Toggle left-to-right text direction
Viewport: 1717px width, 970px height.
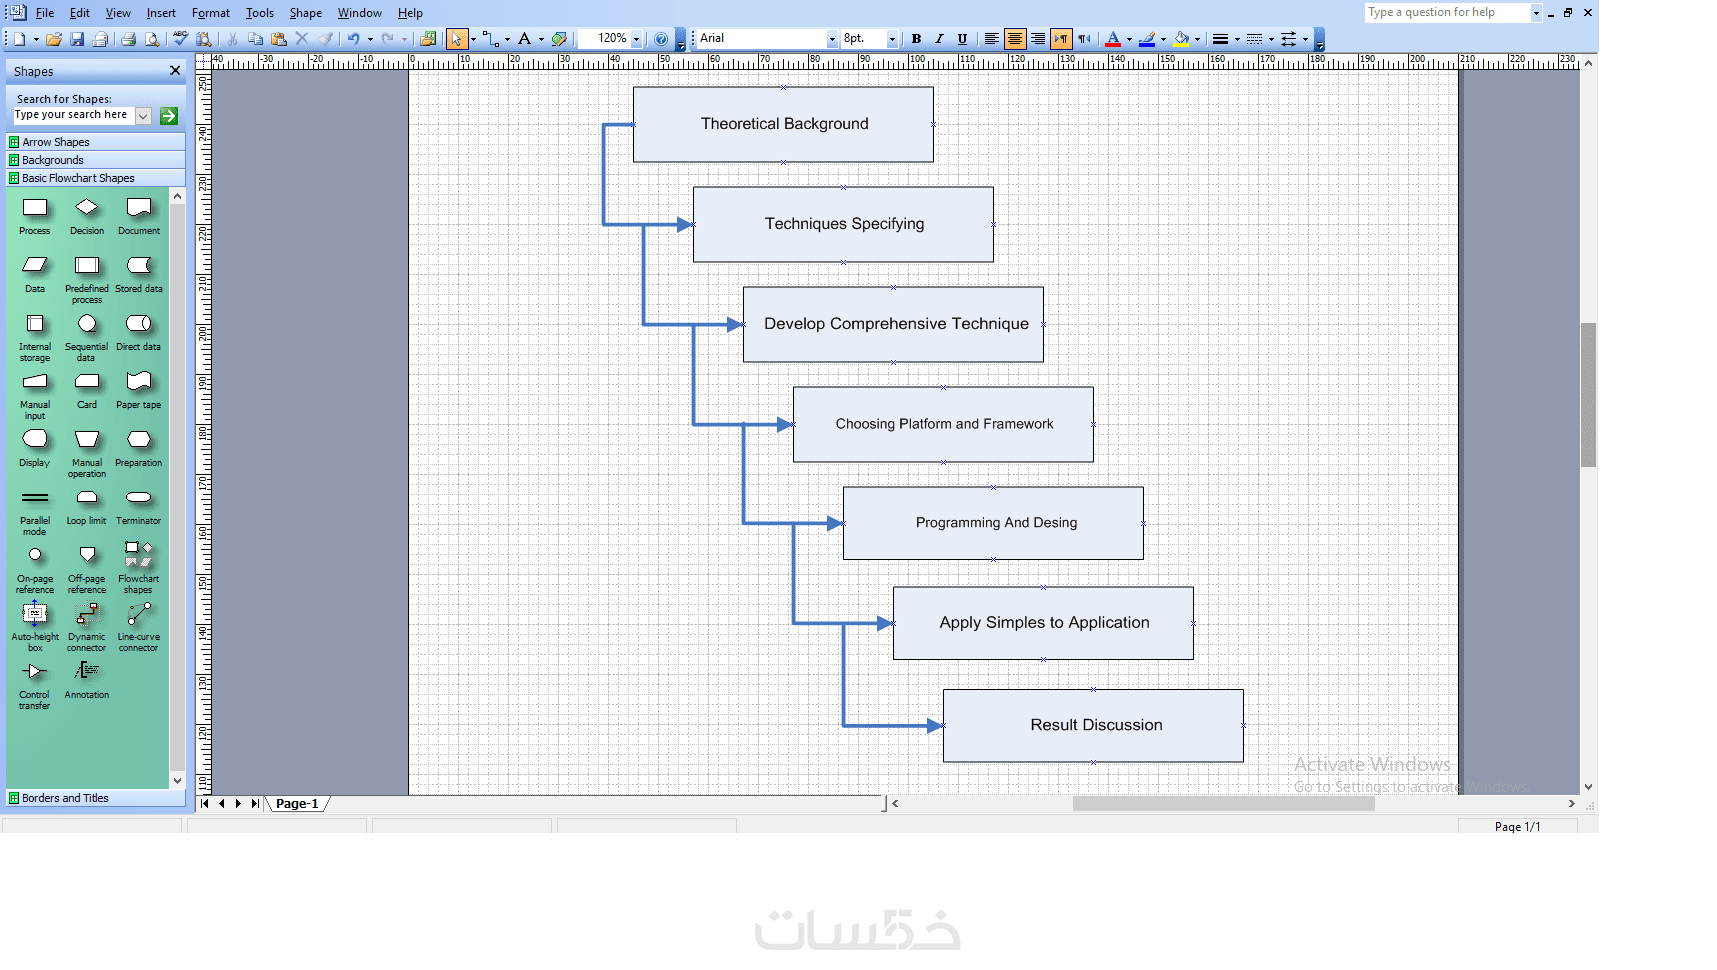click(1061, 39)
